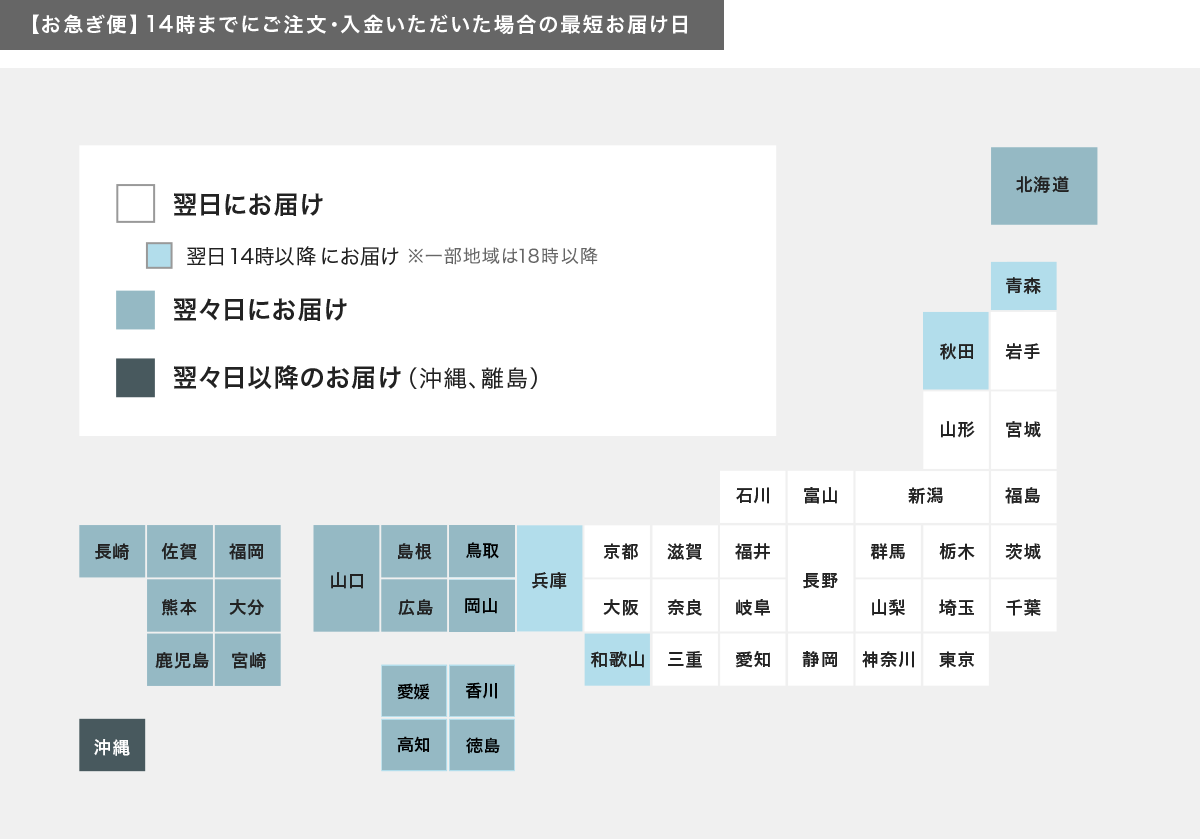Click the 兵庫 light blue tile
The width and height of the screenshot is (1200, 839).
[x=549, y=579]
